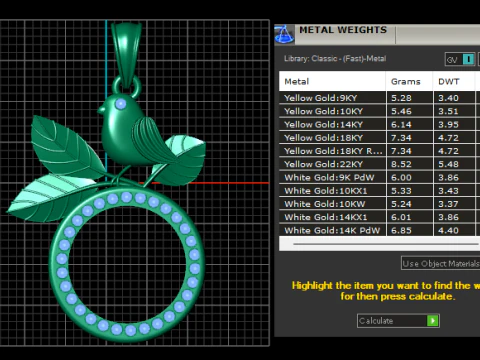This screenshot has width=480, height=360.
Task: Select the Yellow Gold:14KY row
Action: pos(379,124)
